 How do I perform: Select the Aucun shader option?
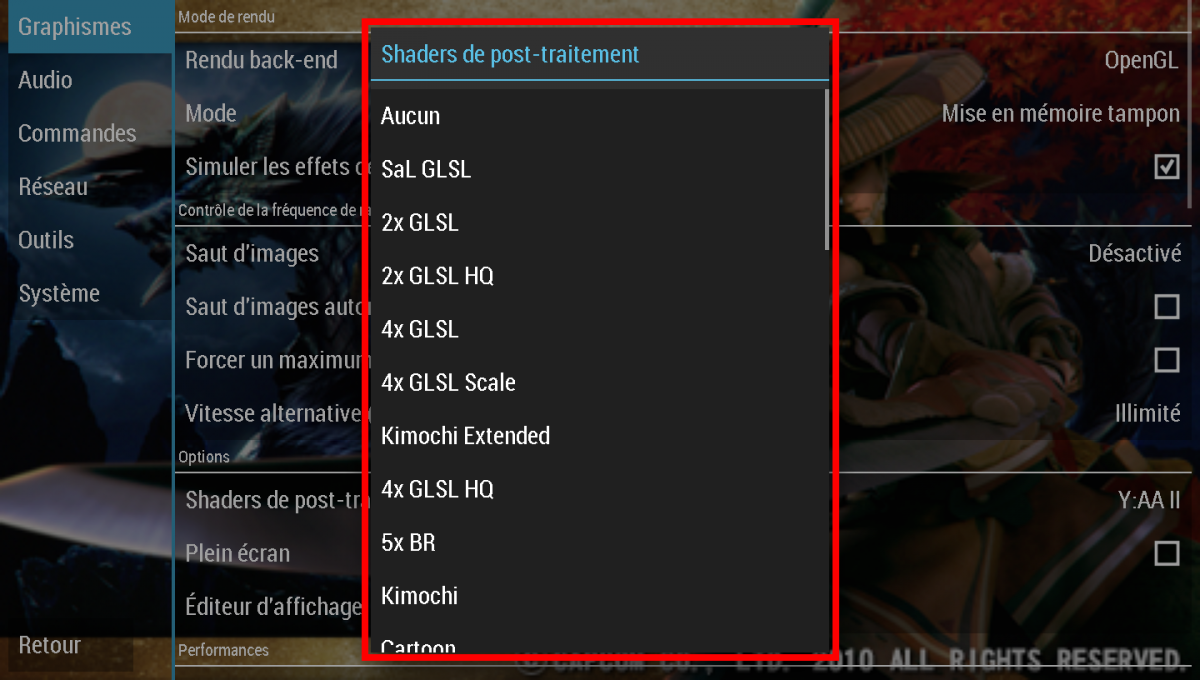tap(599, 116)
